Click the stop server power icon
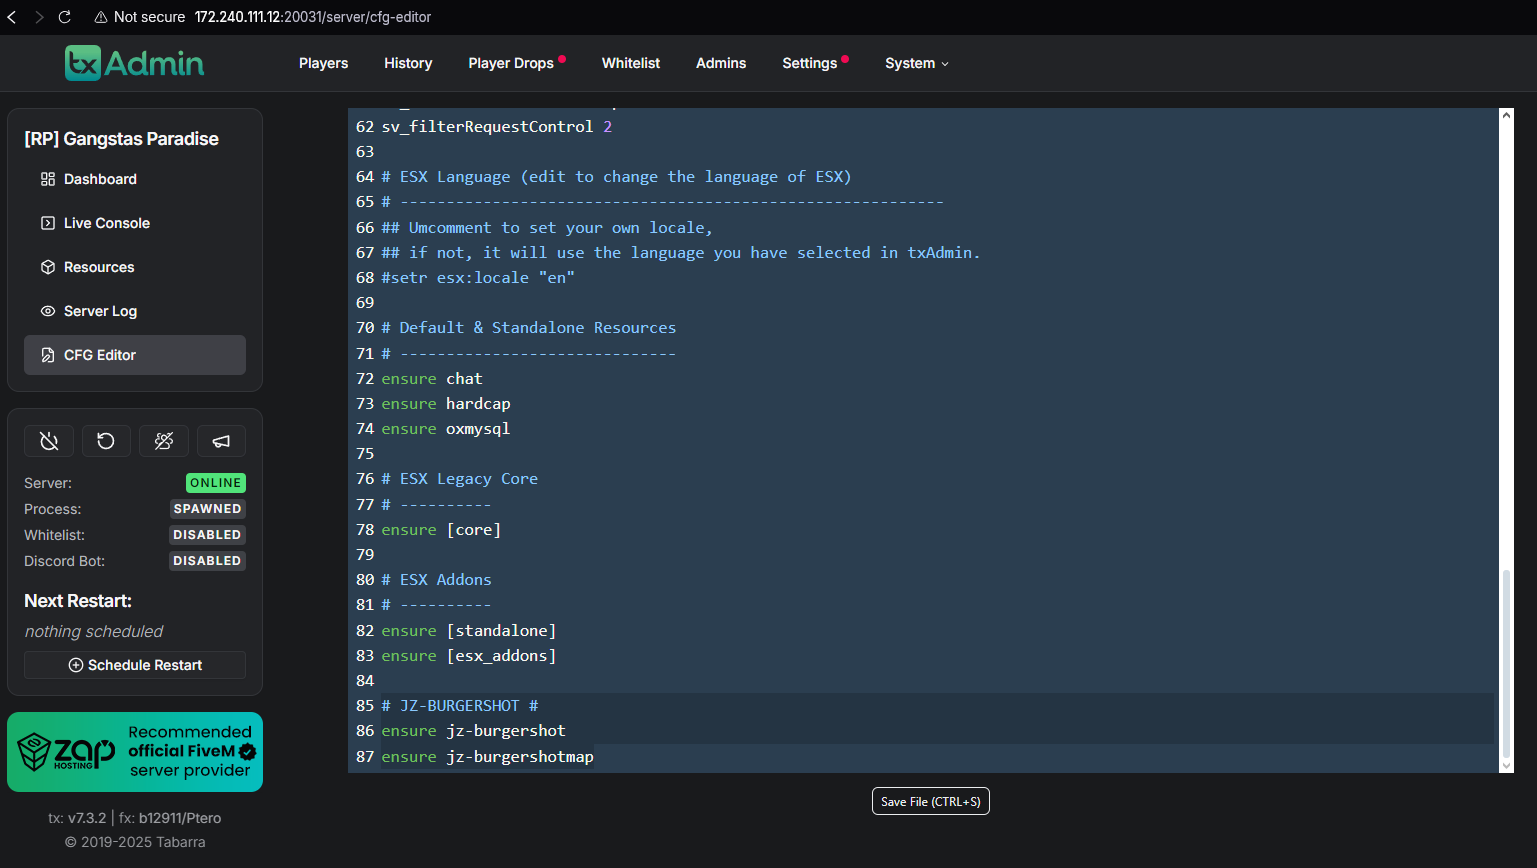The width and height of the screenshot is (1537, 868). coord(49,441)
